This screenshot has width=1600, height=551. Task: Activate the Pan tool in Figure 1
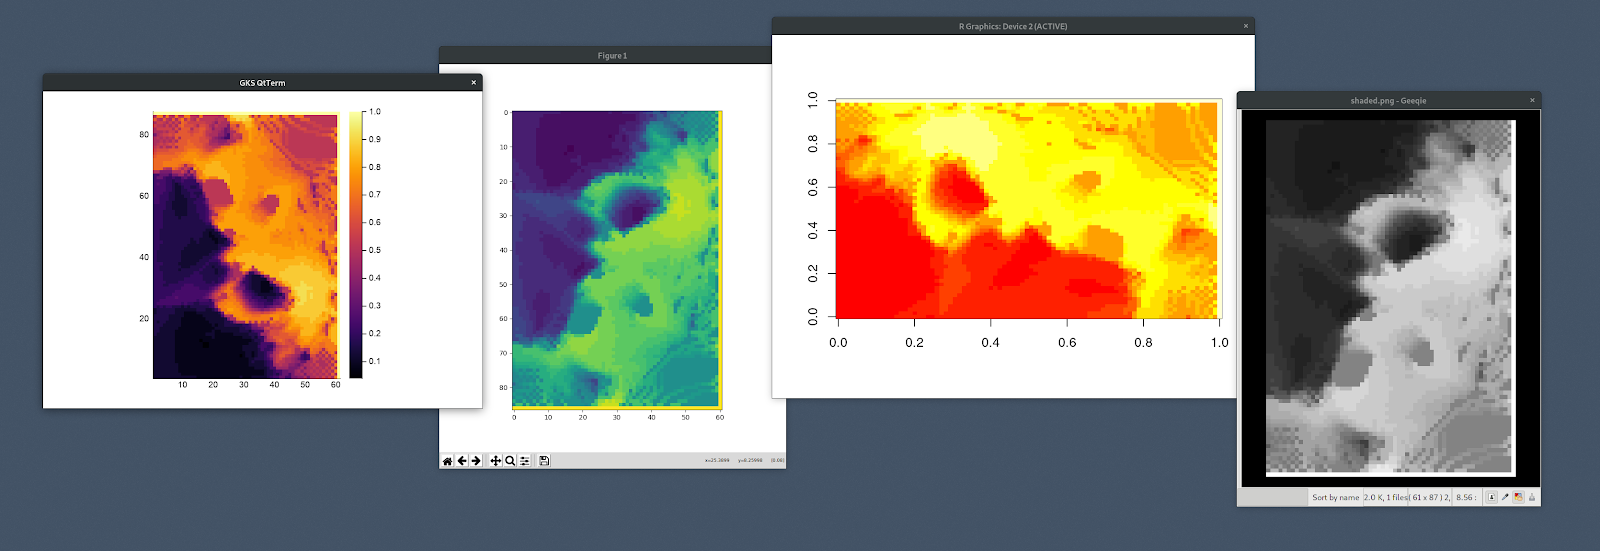[495, 461]
